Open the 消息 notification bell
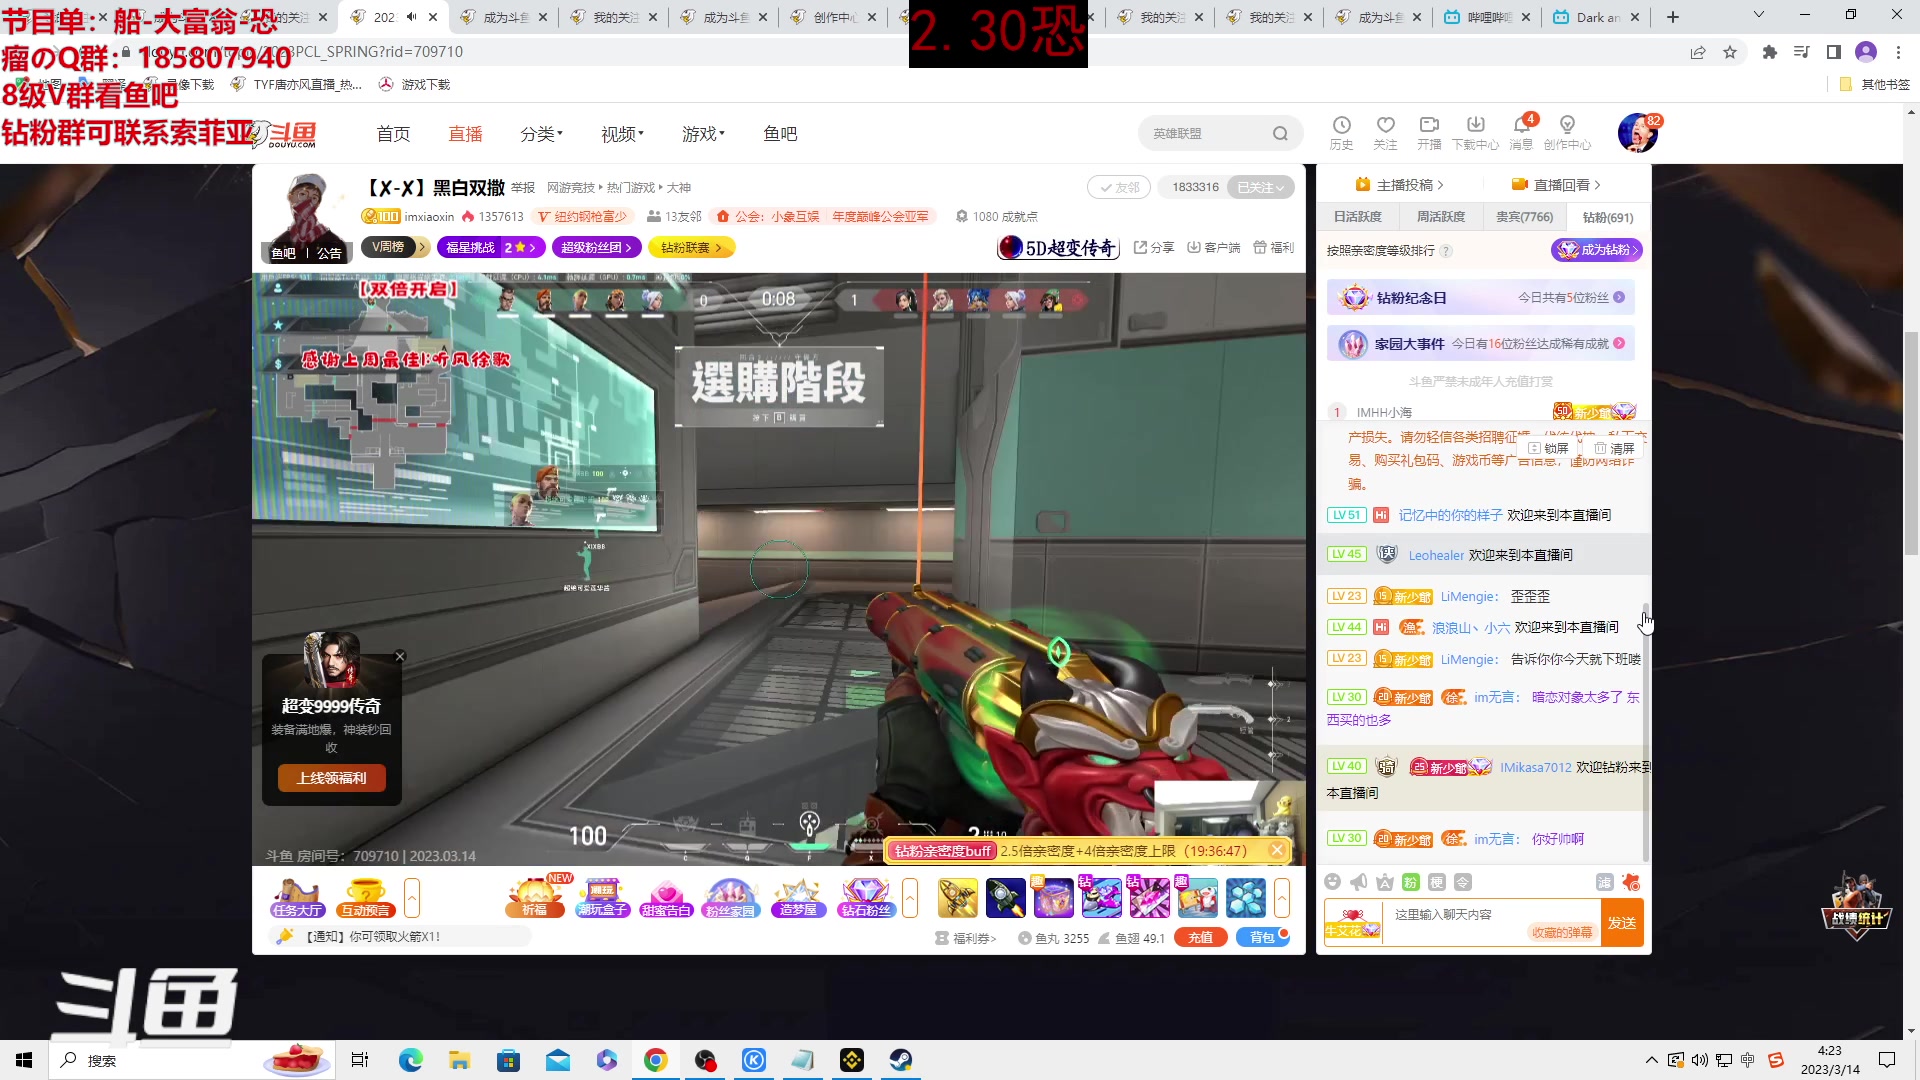Image resolution: width=1920 pixels, height=1080 pixels. click(x=1521, y=132)
